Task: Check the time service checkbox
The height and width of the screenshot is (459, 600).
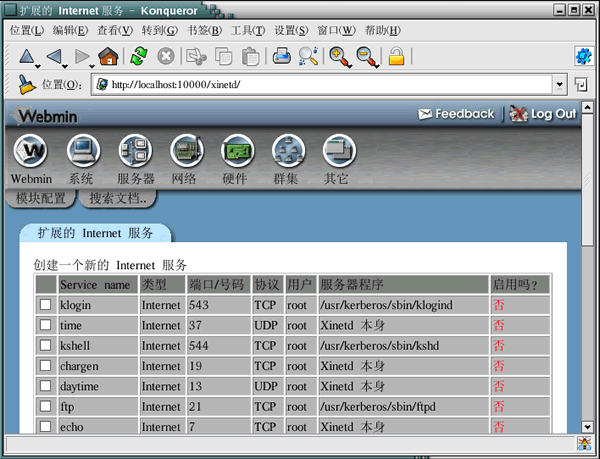Action: tap(46, 325)
